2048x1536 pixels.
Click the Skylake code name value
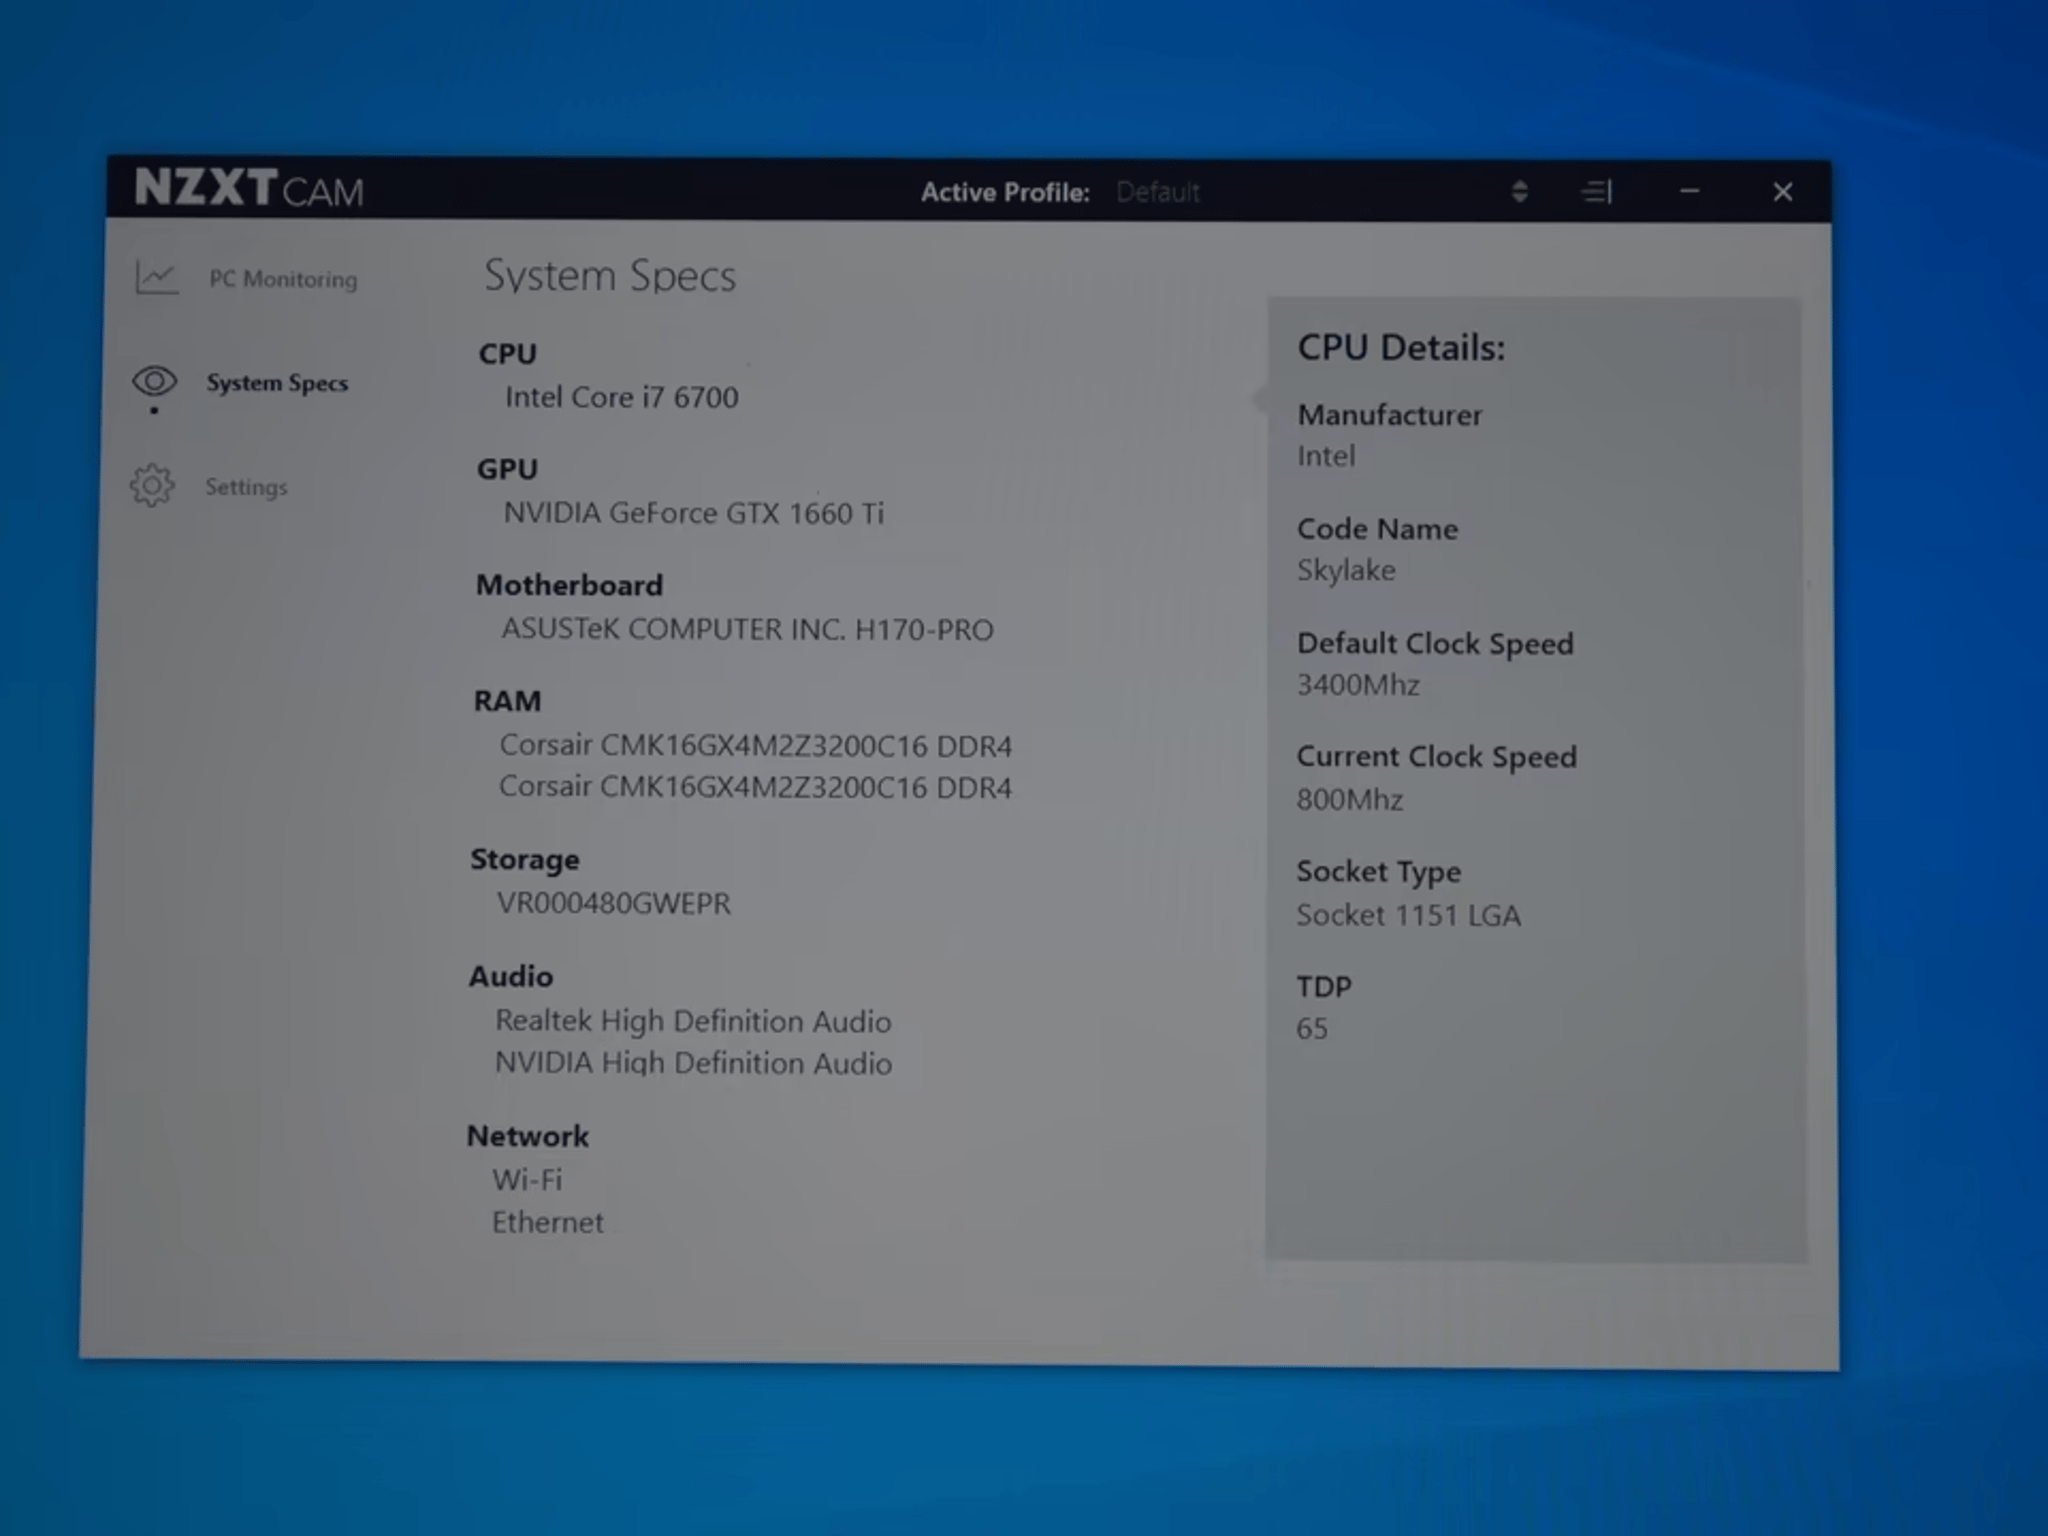point(1346,570)
